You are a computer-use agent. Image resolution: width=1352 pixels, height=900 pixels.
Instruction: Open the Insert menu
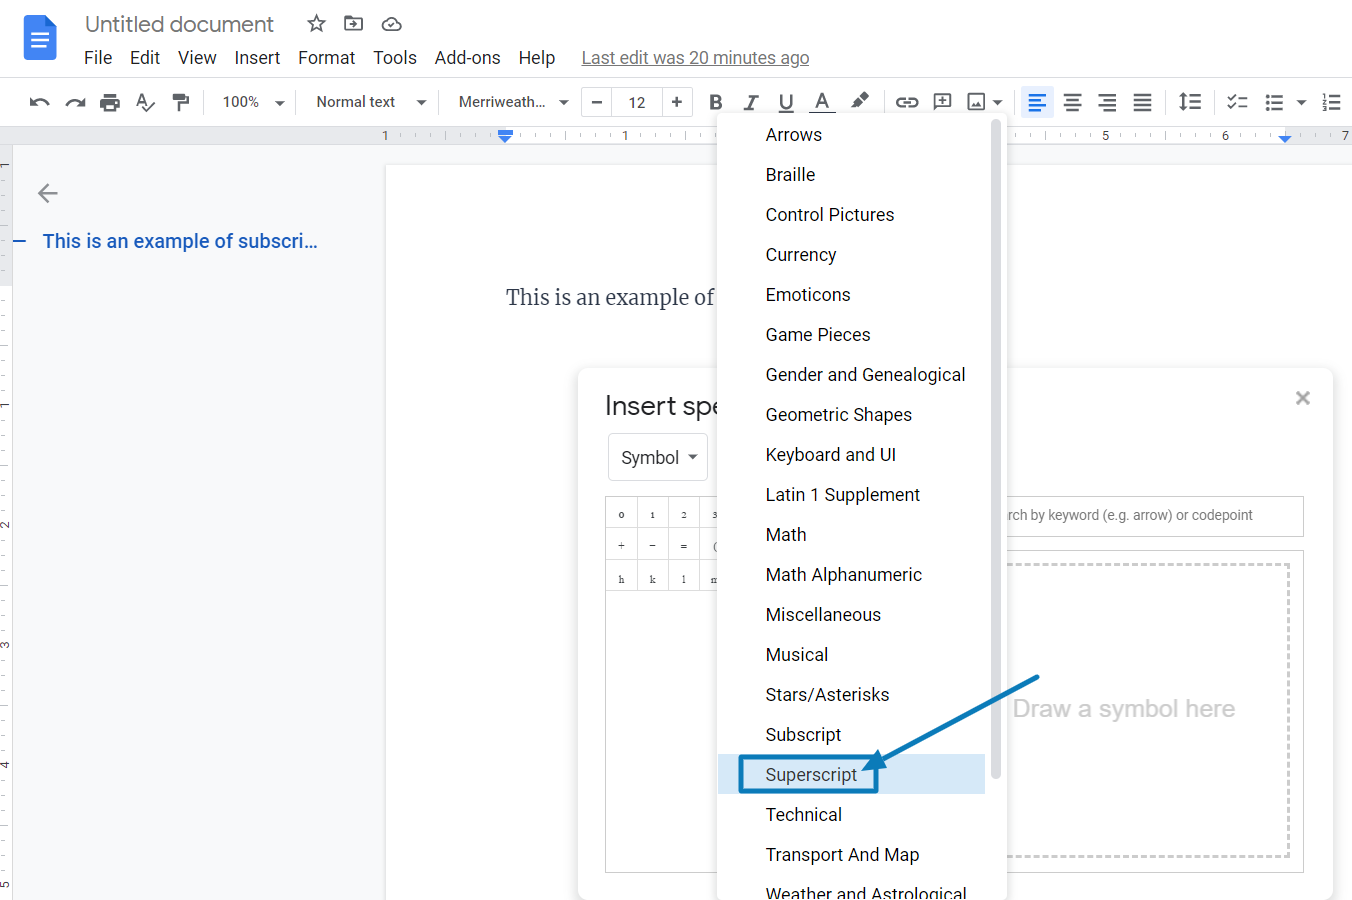[x=257, y=58]
